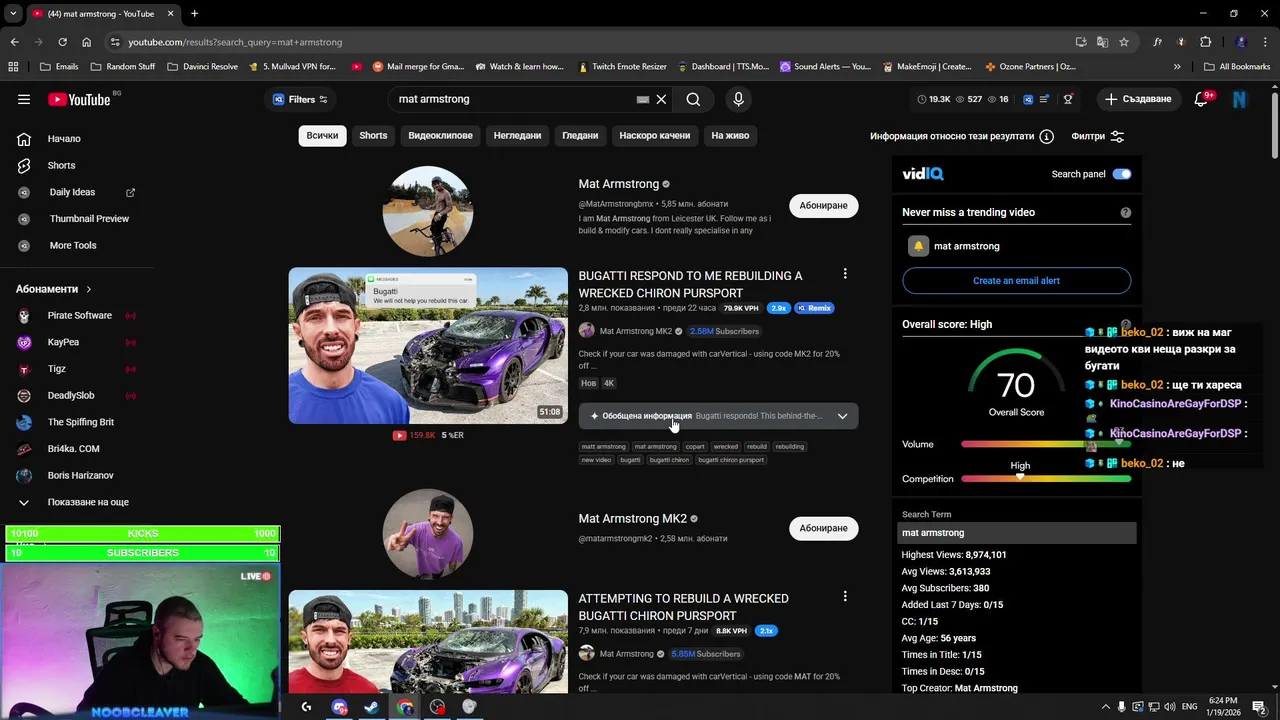Reload the page in the browser
The image size is (1280, 720).
coord(62,42)
